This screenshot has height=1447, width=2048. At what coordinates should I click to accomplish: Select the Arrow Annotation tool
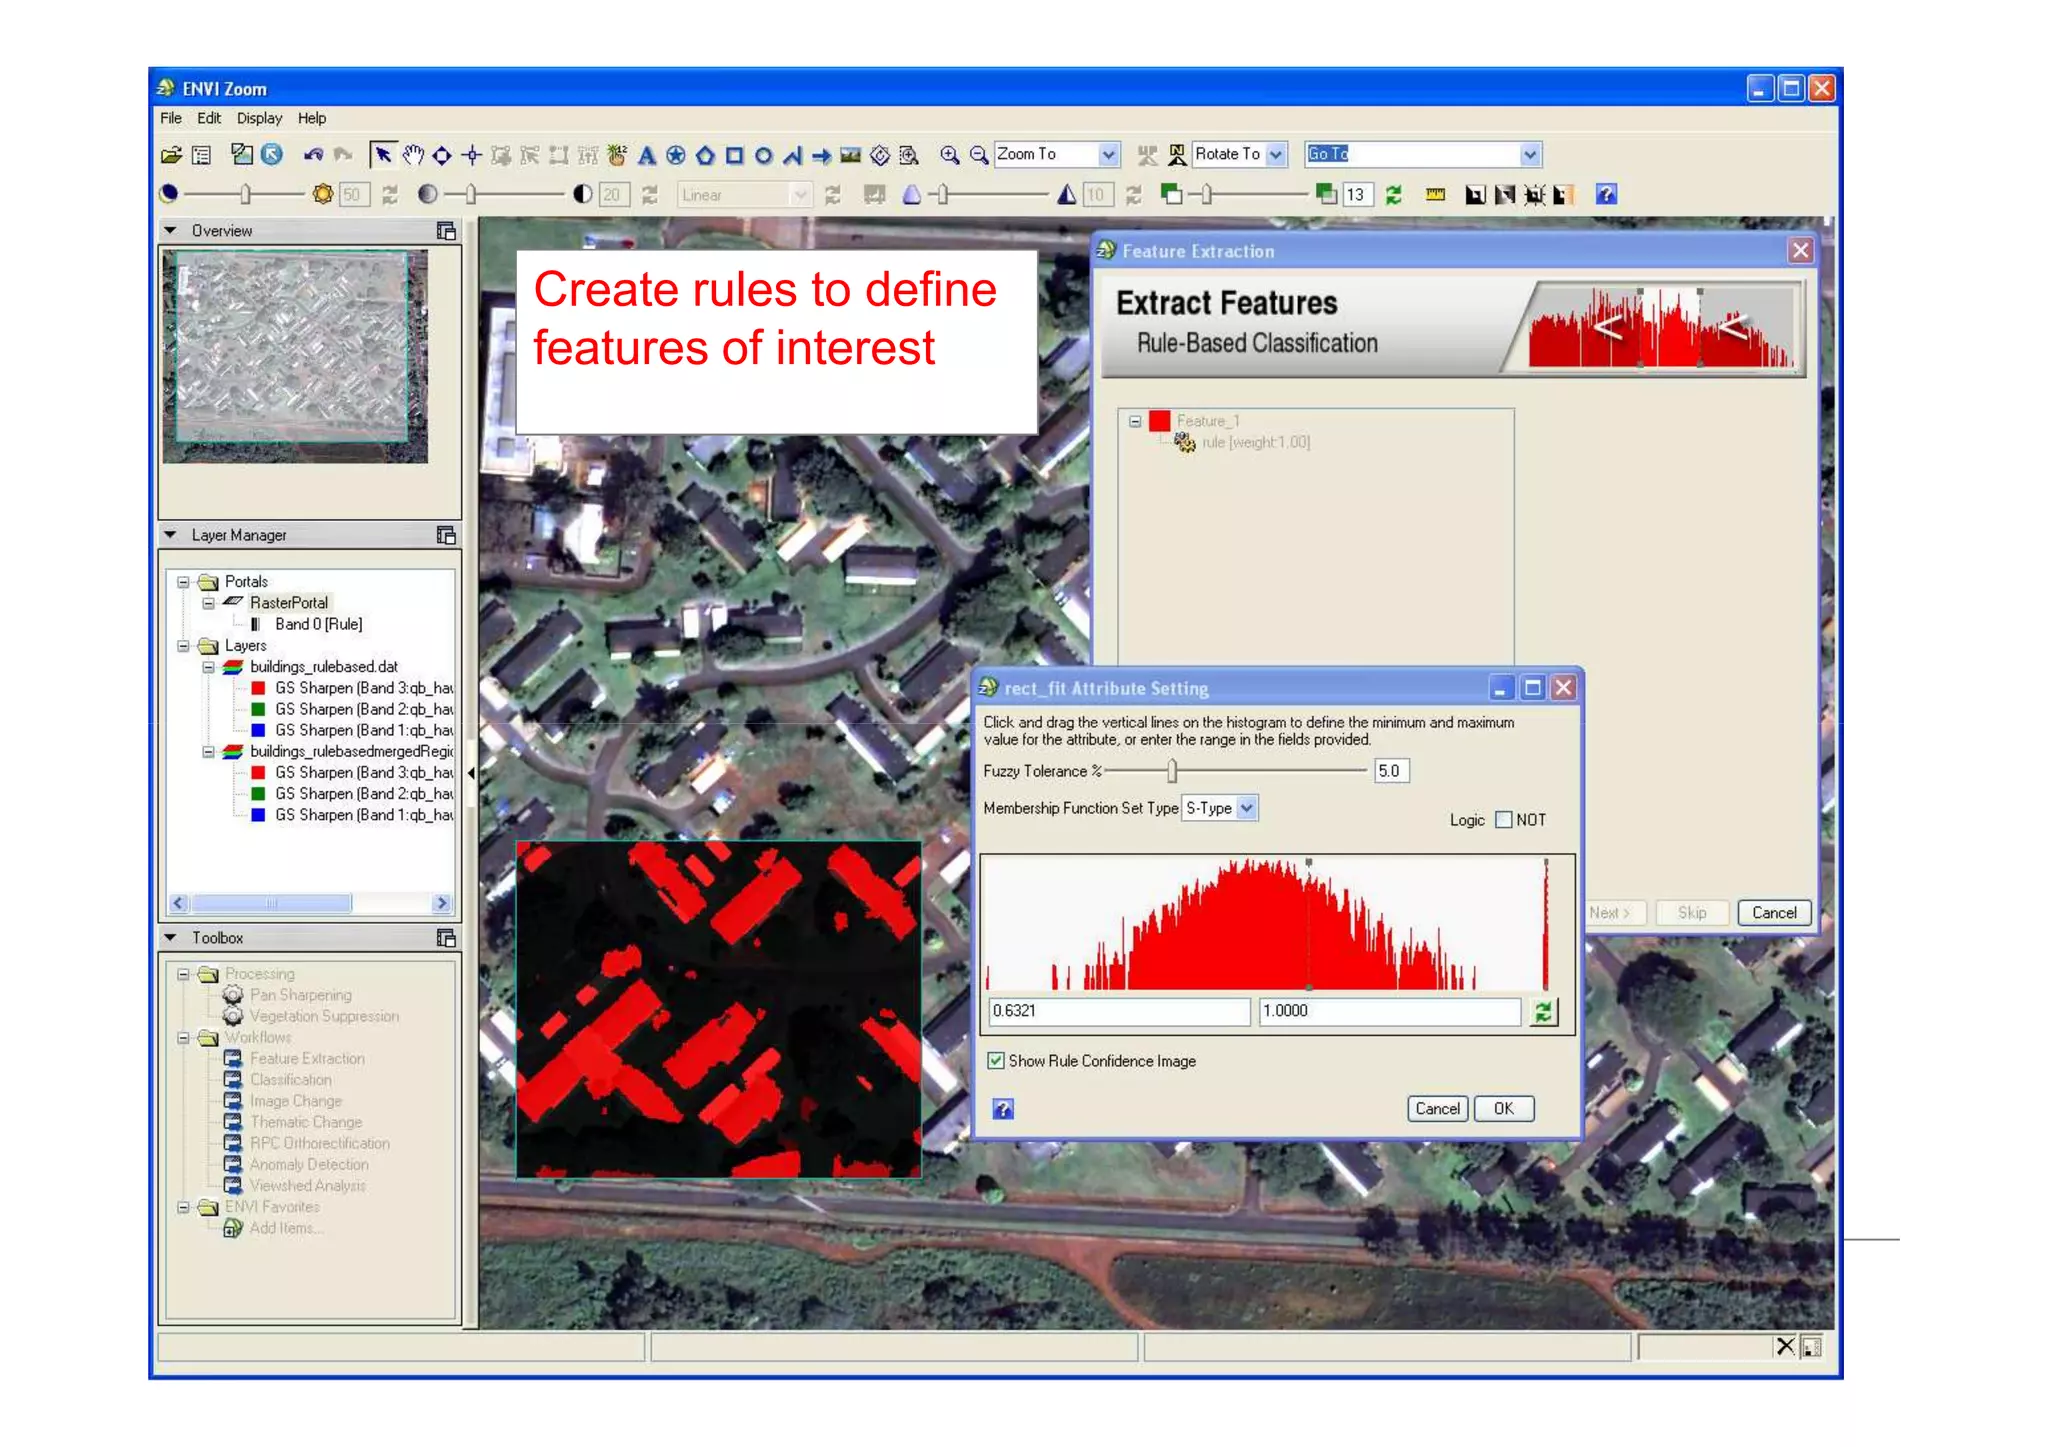tap(822, 155)
